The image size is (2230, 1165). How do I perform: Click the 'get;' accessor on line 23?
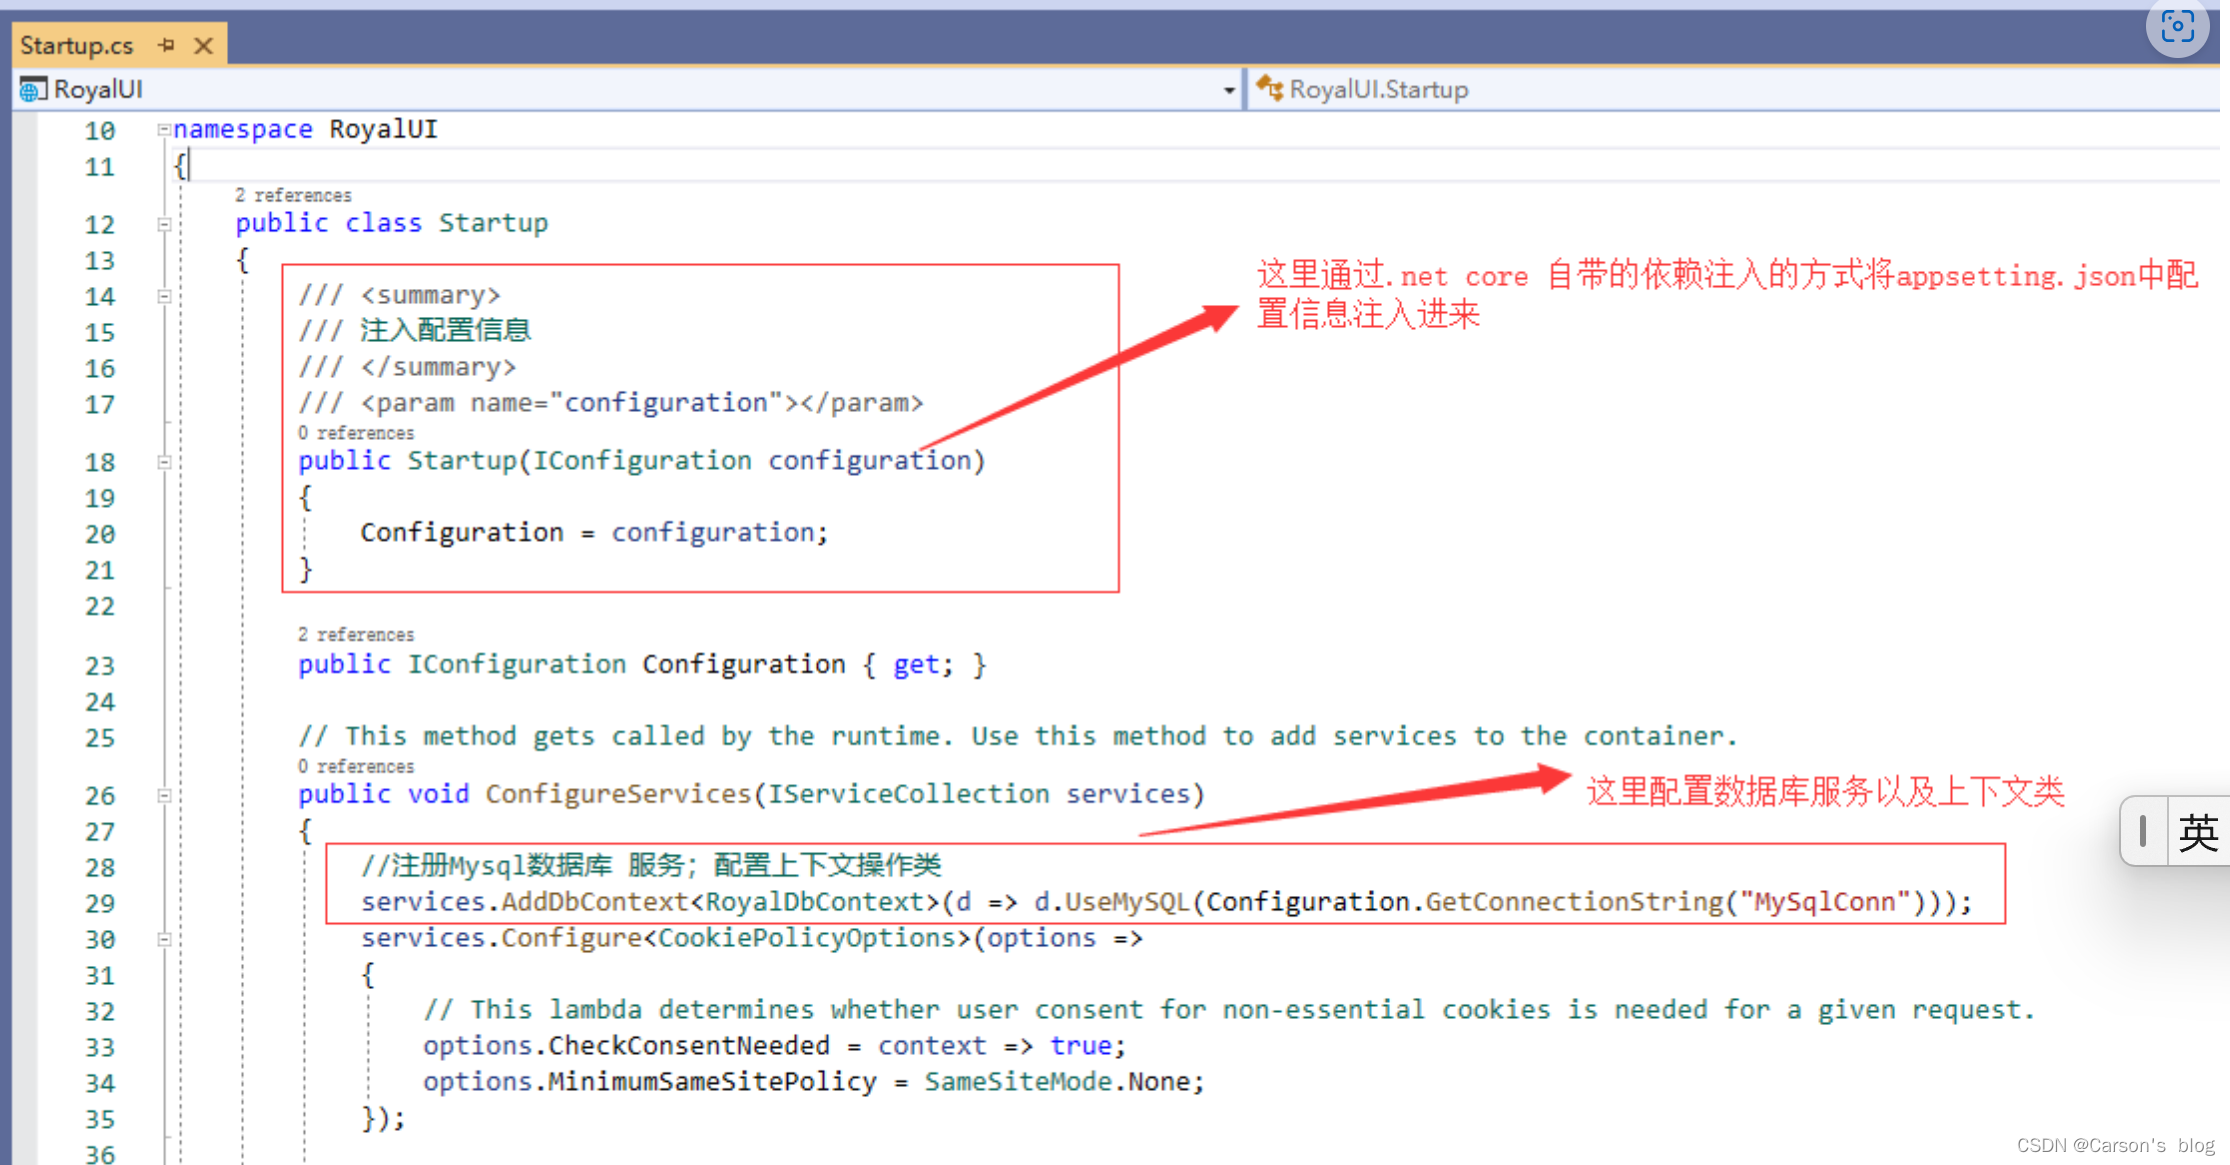pyautogui.click(x=923, y=665)
